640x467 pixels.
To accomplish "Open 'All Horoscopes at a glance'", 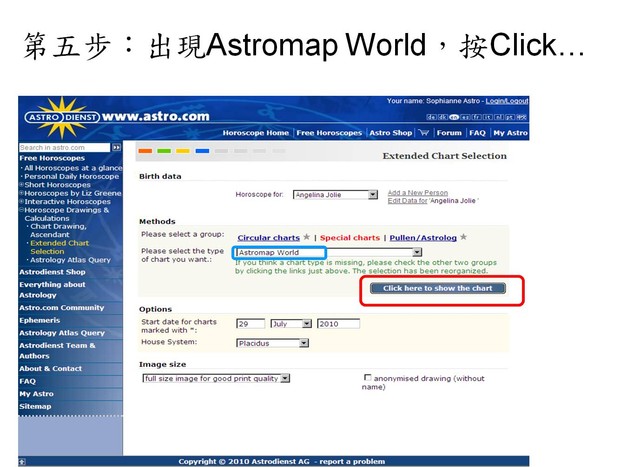I will click(x=73, y=168).
